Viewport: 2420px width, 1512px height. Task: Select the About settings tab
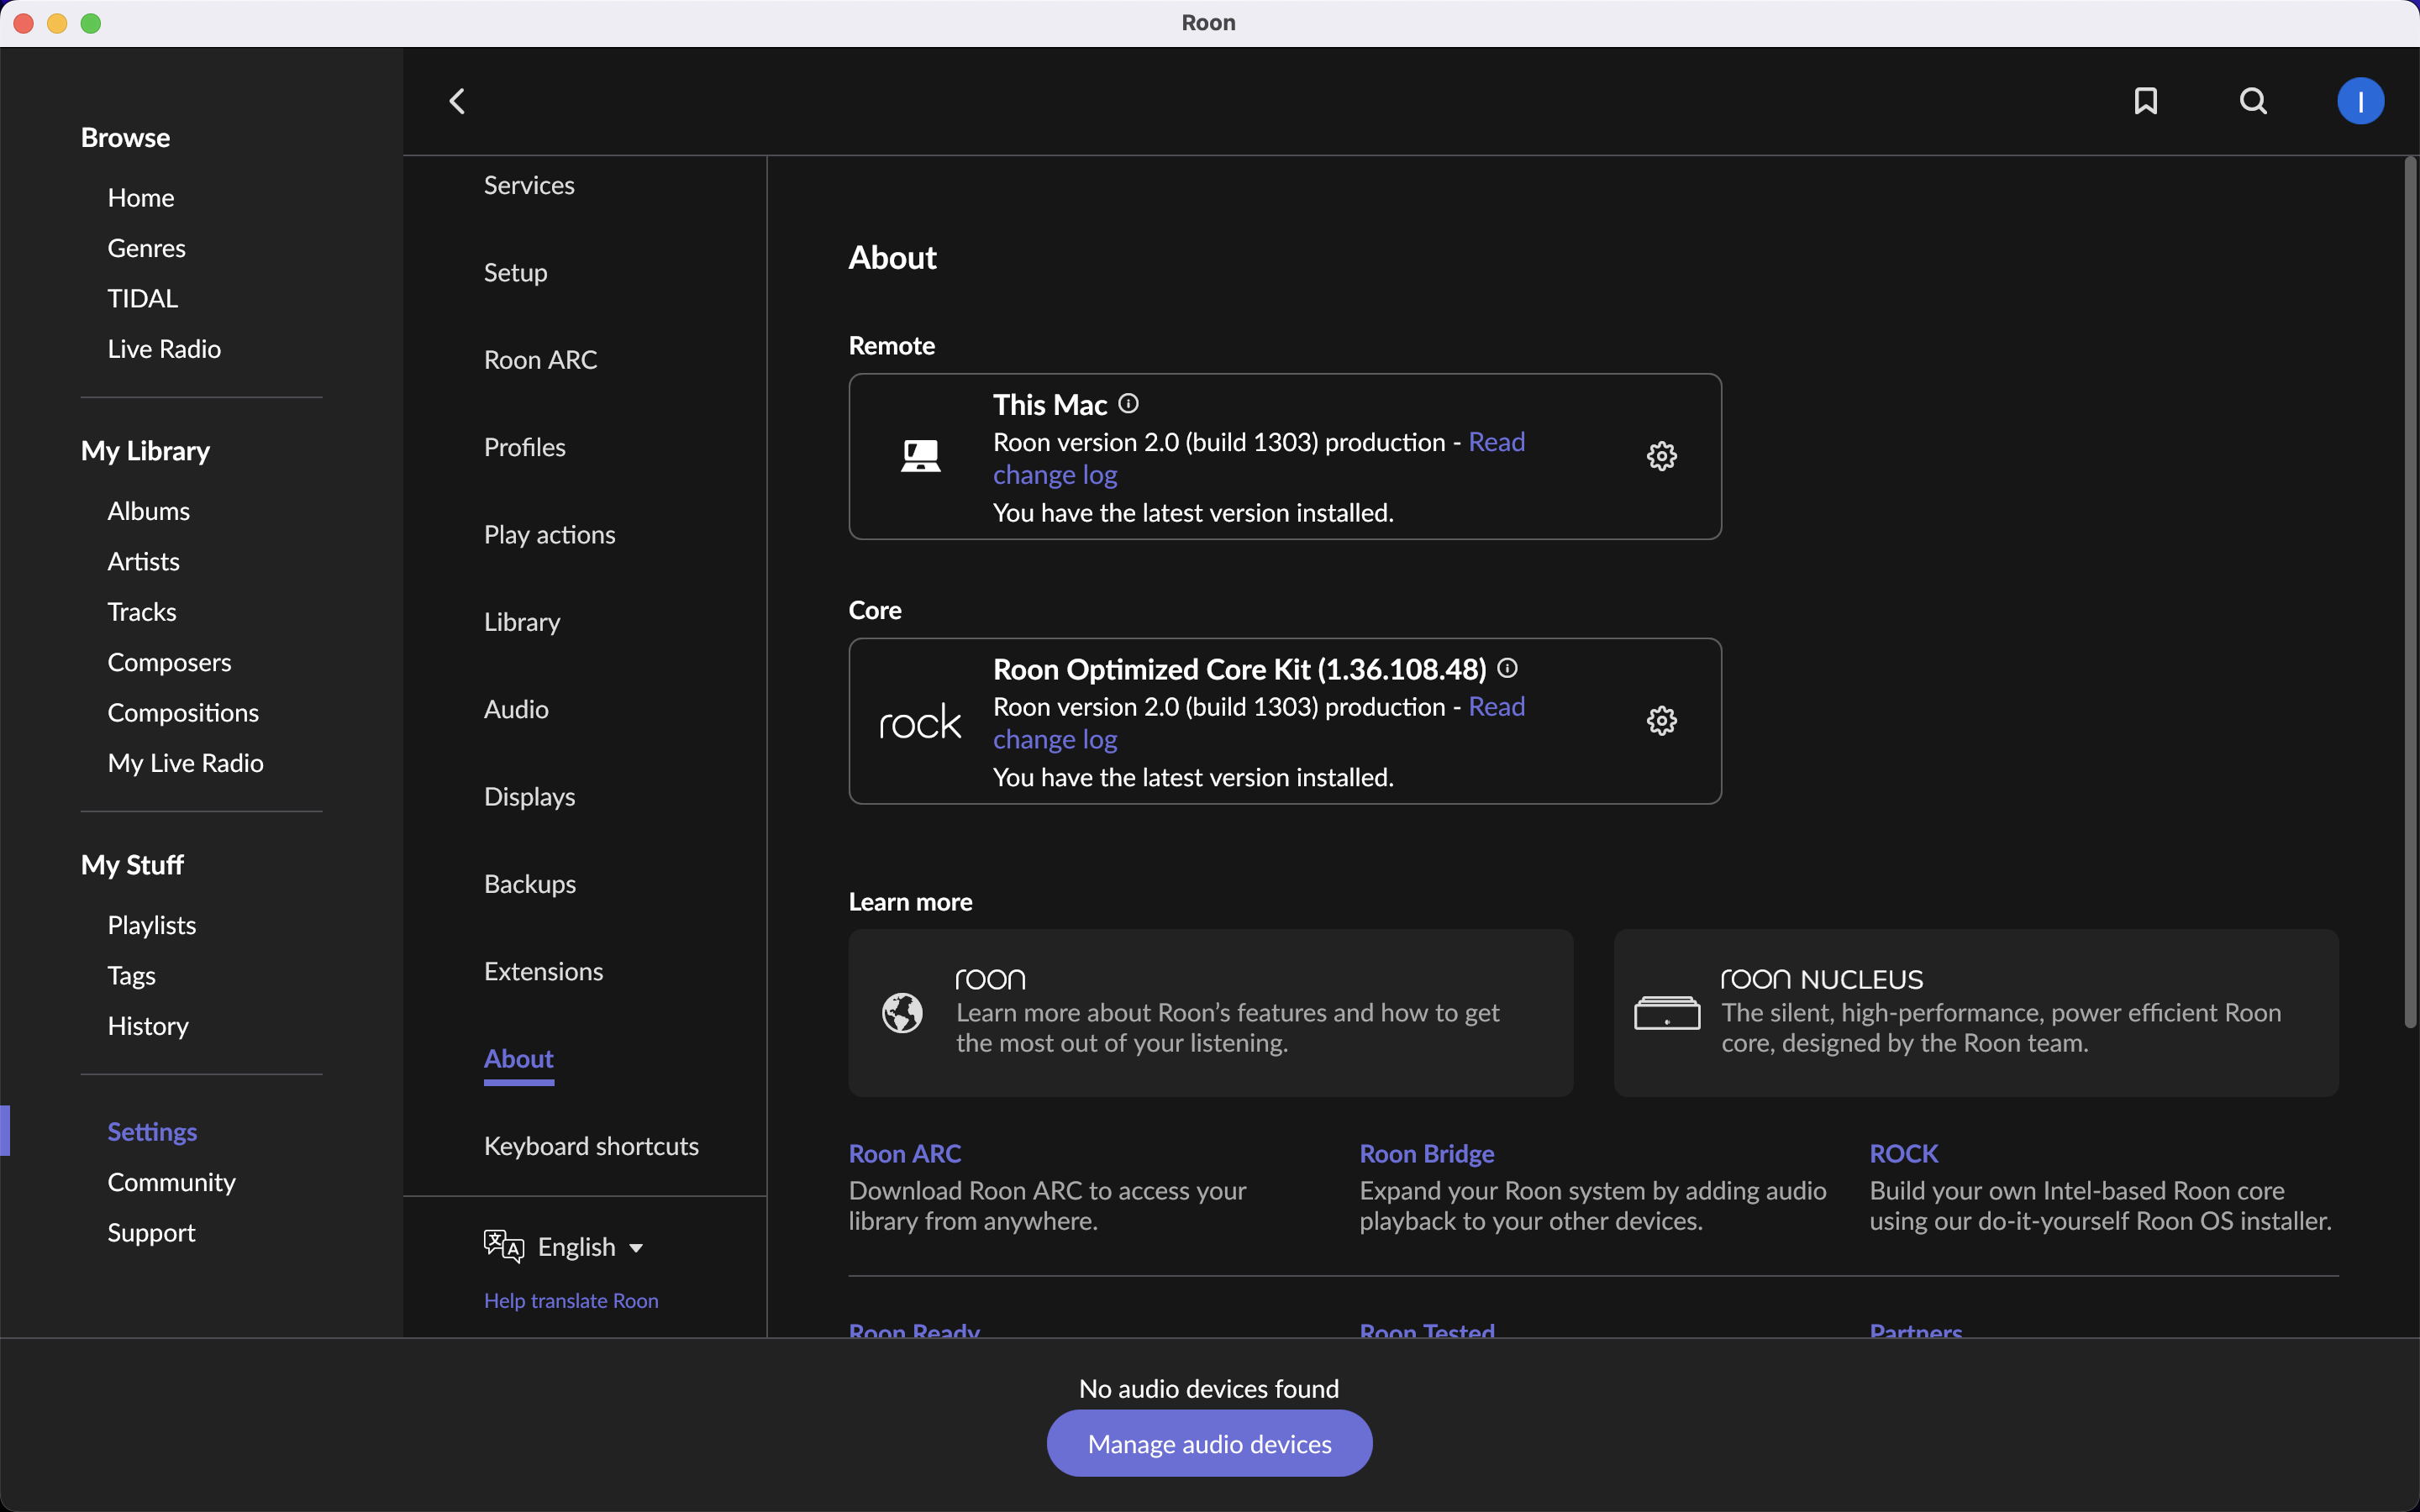tap(518, 1059)
